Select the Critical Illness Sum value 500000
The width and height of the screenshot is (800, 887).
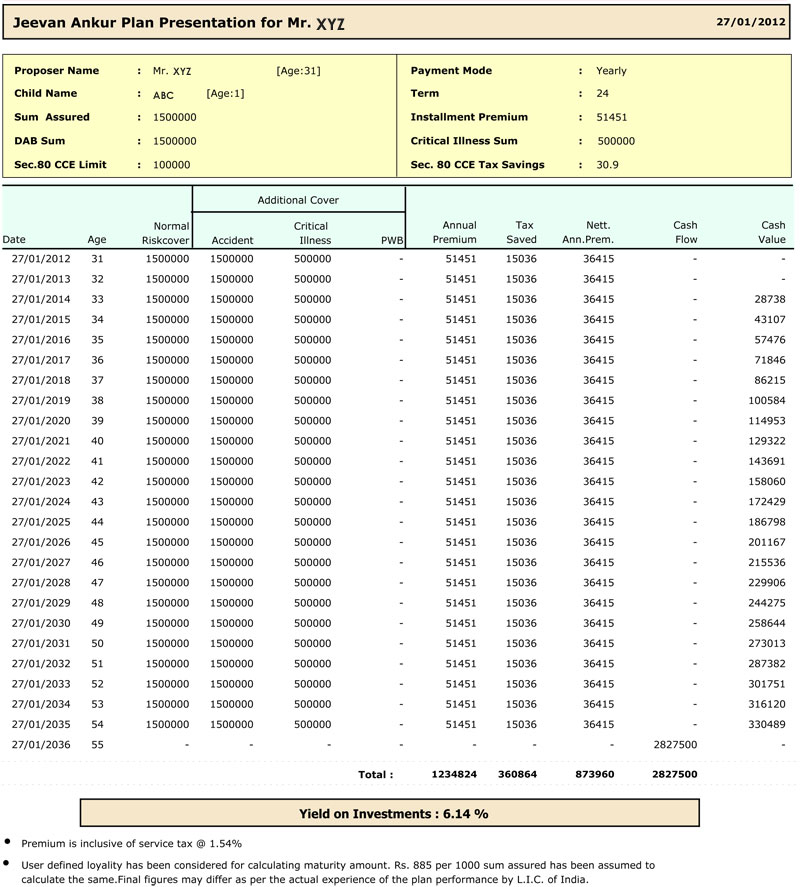coord(616,141)
